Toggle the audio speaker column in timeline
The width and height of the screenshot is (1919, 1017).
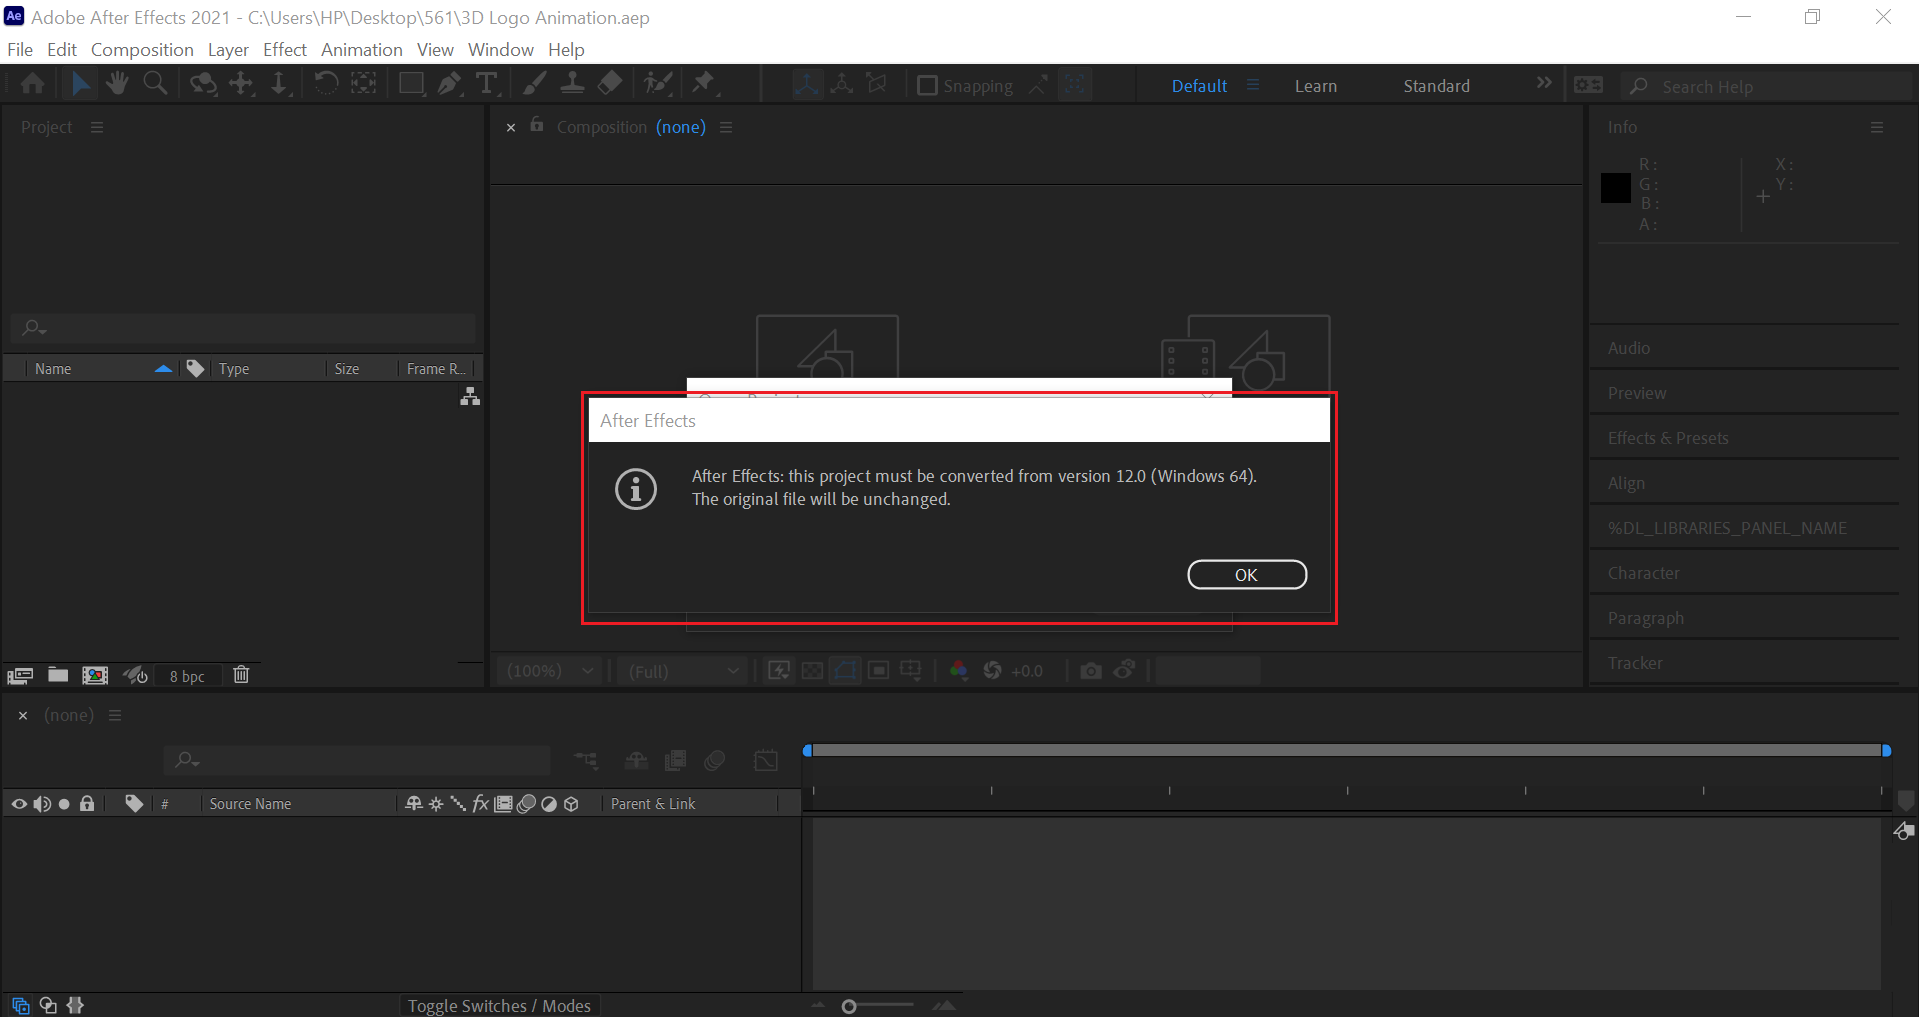(x=42, y=804)
